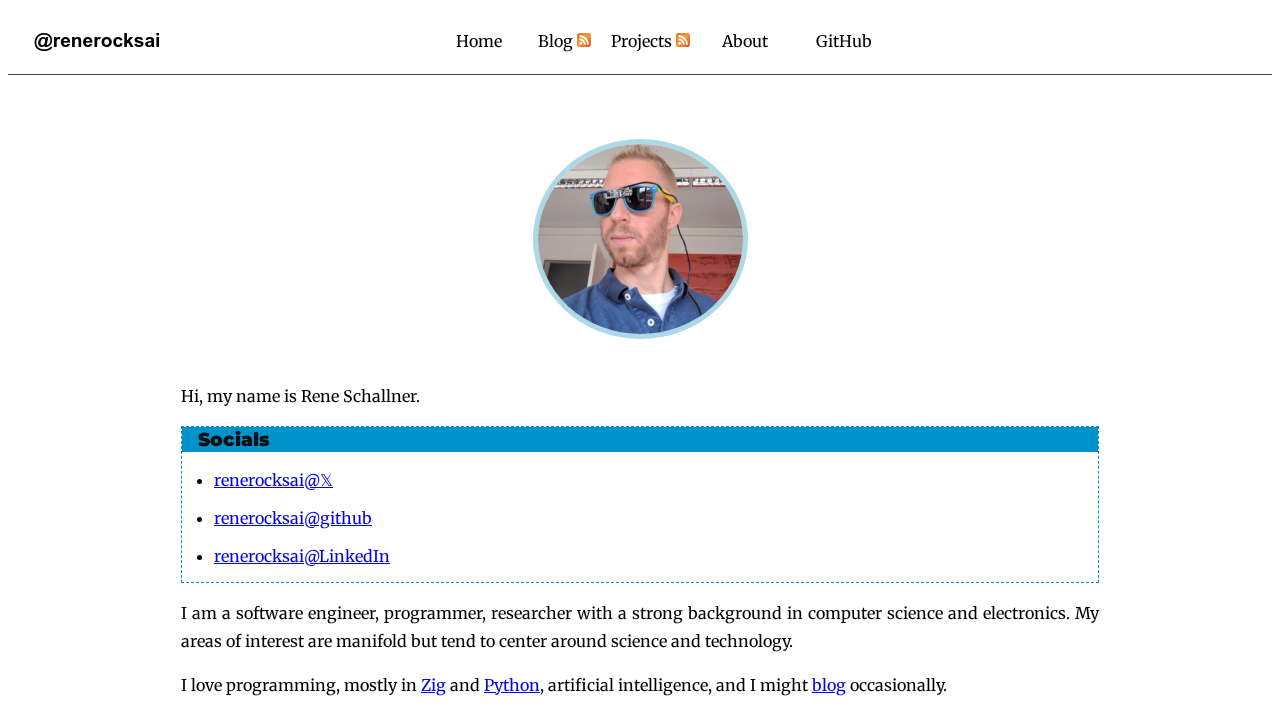Click the Socials box header
The height and width of the screenshot is (720, 1280).
coord(640,440)
